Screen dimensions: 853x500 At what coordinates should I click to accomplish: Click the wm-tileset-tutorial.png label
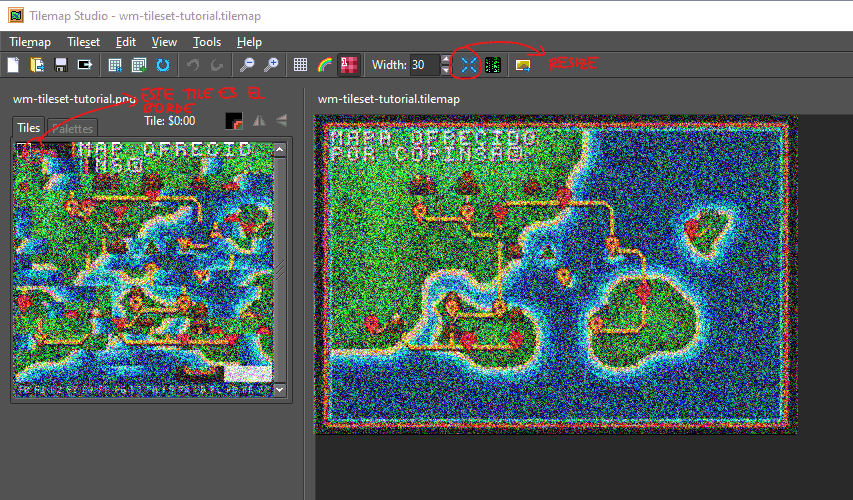(x=75, y=99)
